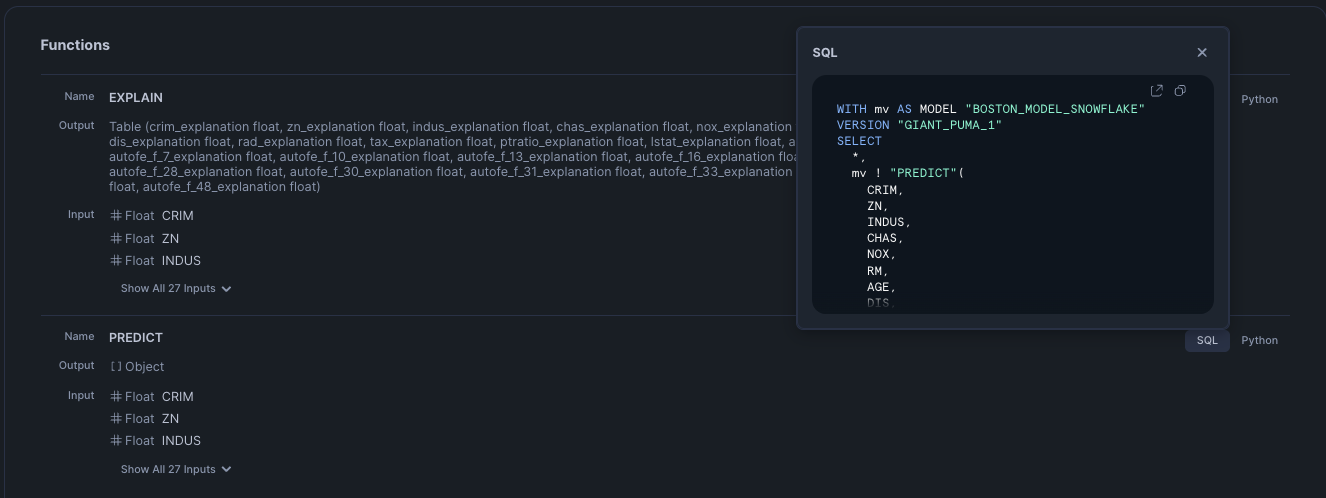Click the PREDICT function name
Image resolution: width=1326 pixels, height=498 pixels.
[x=136, y=338]
